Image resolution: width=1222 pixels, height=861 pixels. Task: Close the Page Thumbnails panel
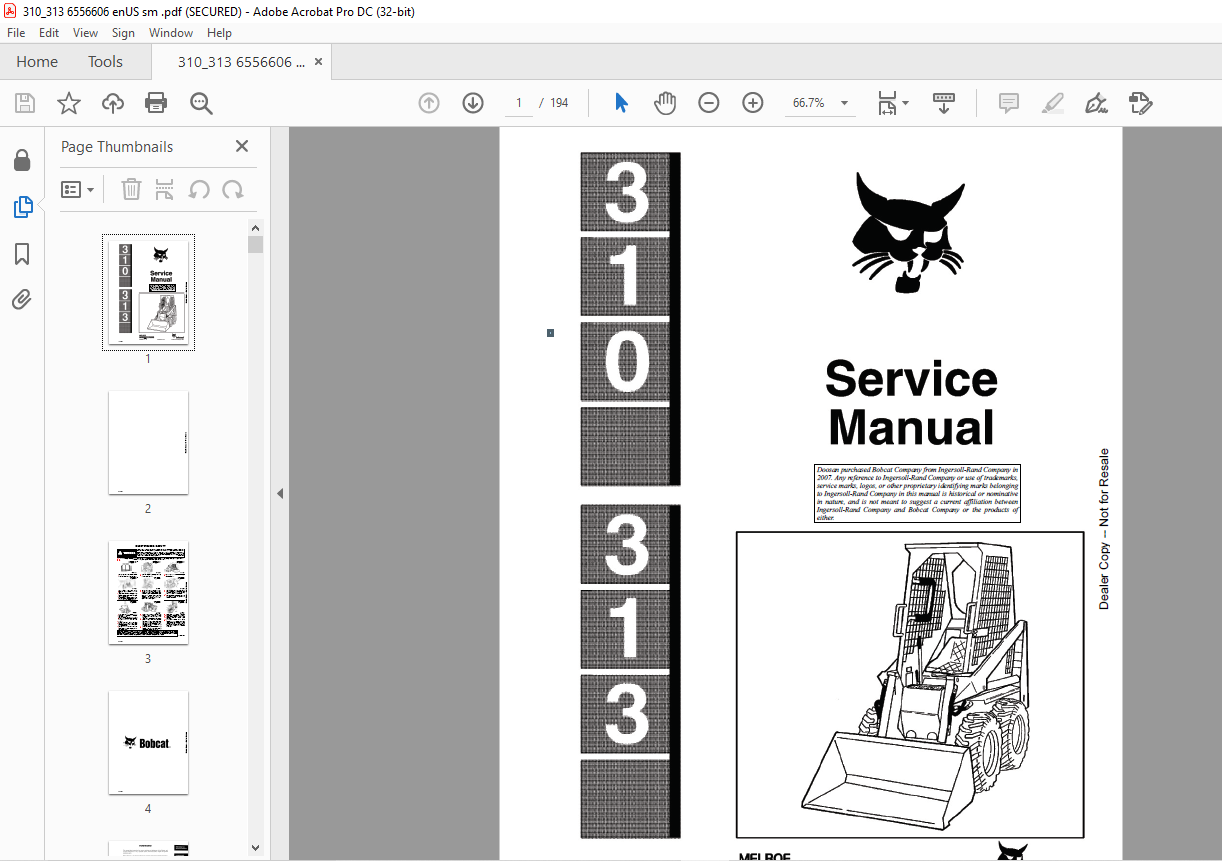point(242,146)
